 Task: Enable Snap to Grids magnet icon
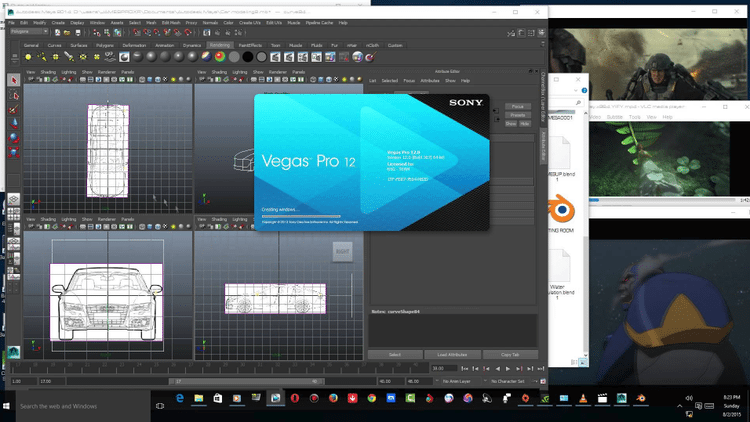(137, 33)
